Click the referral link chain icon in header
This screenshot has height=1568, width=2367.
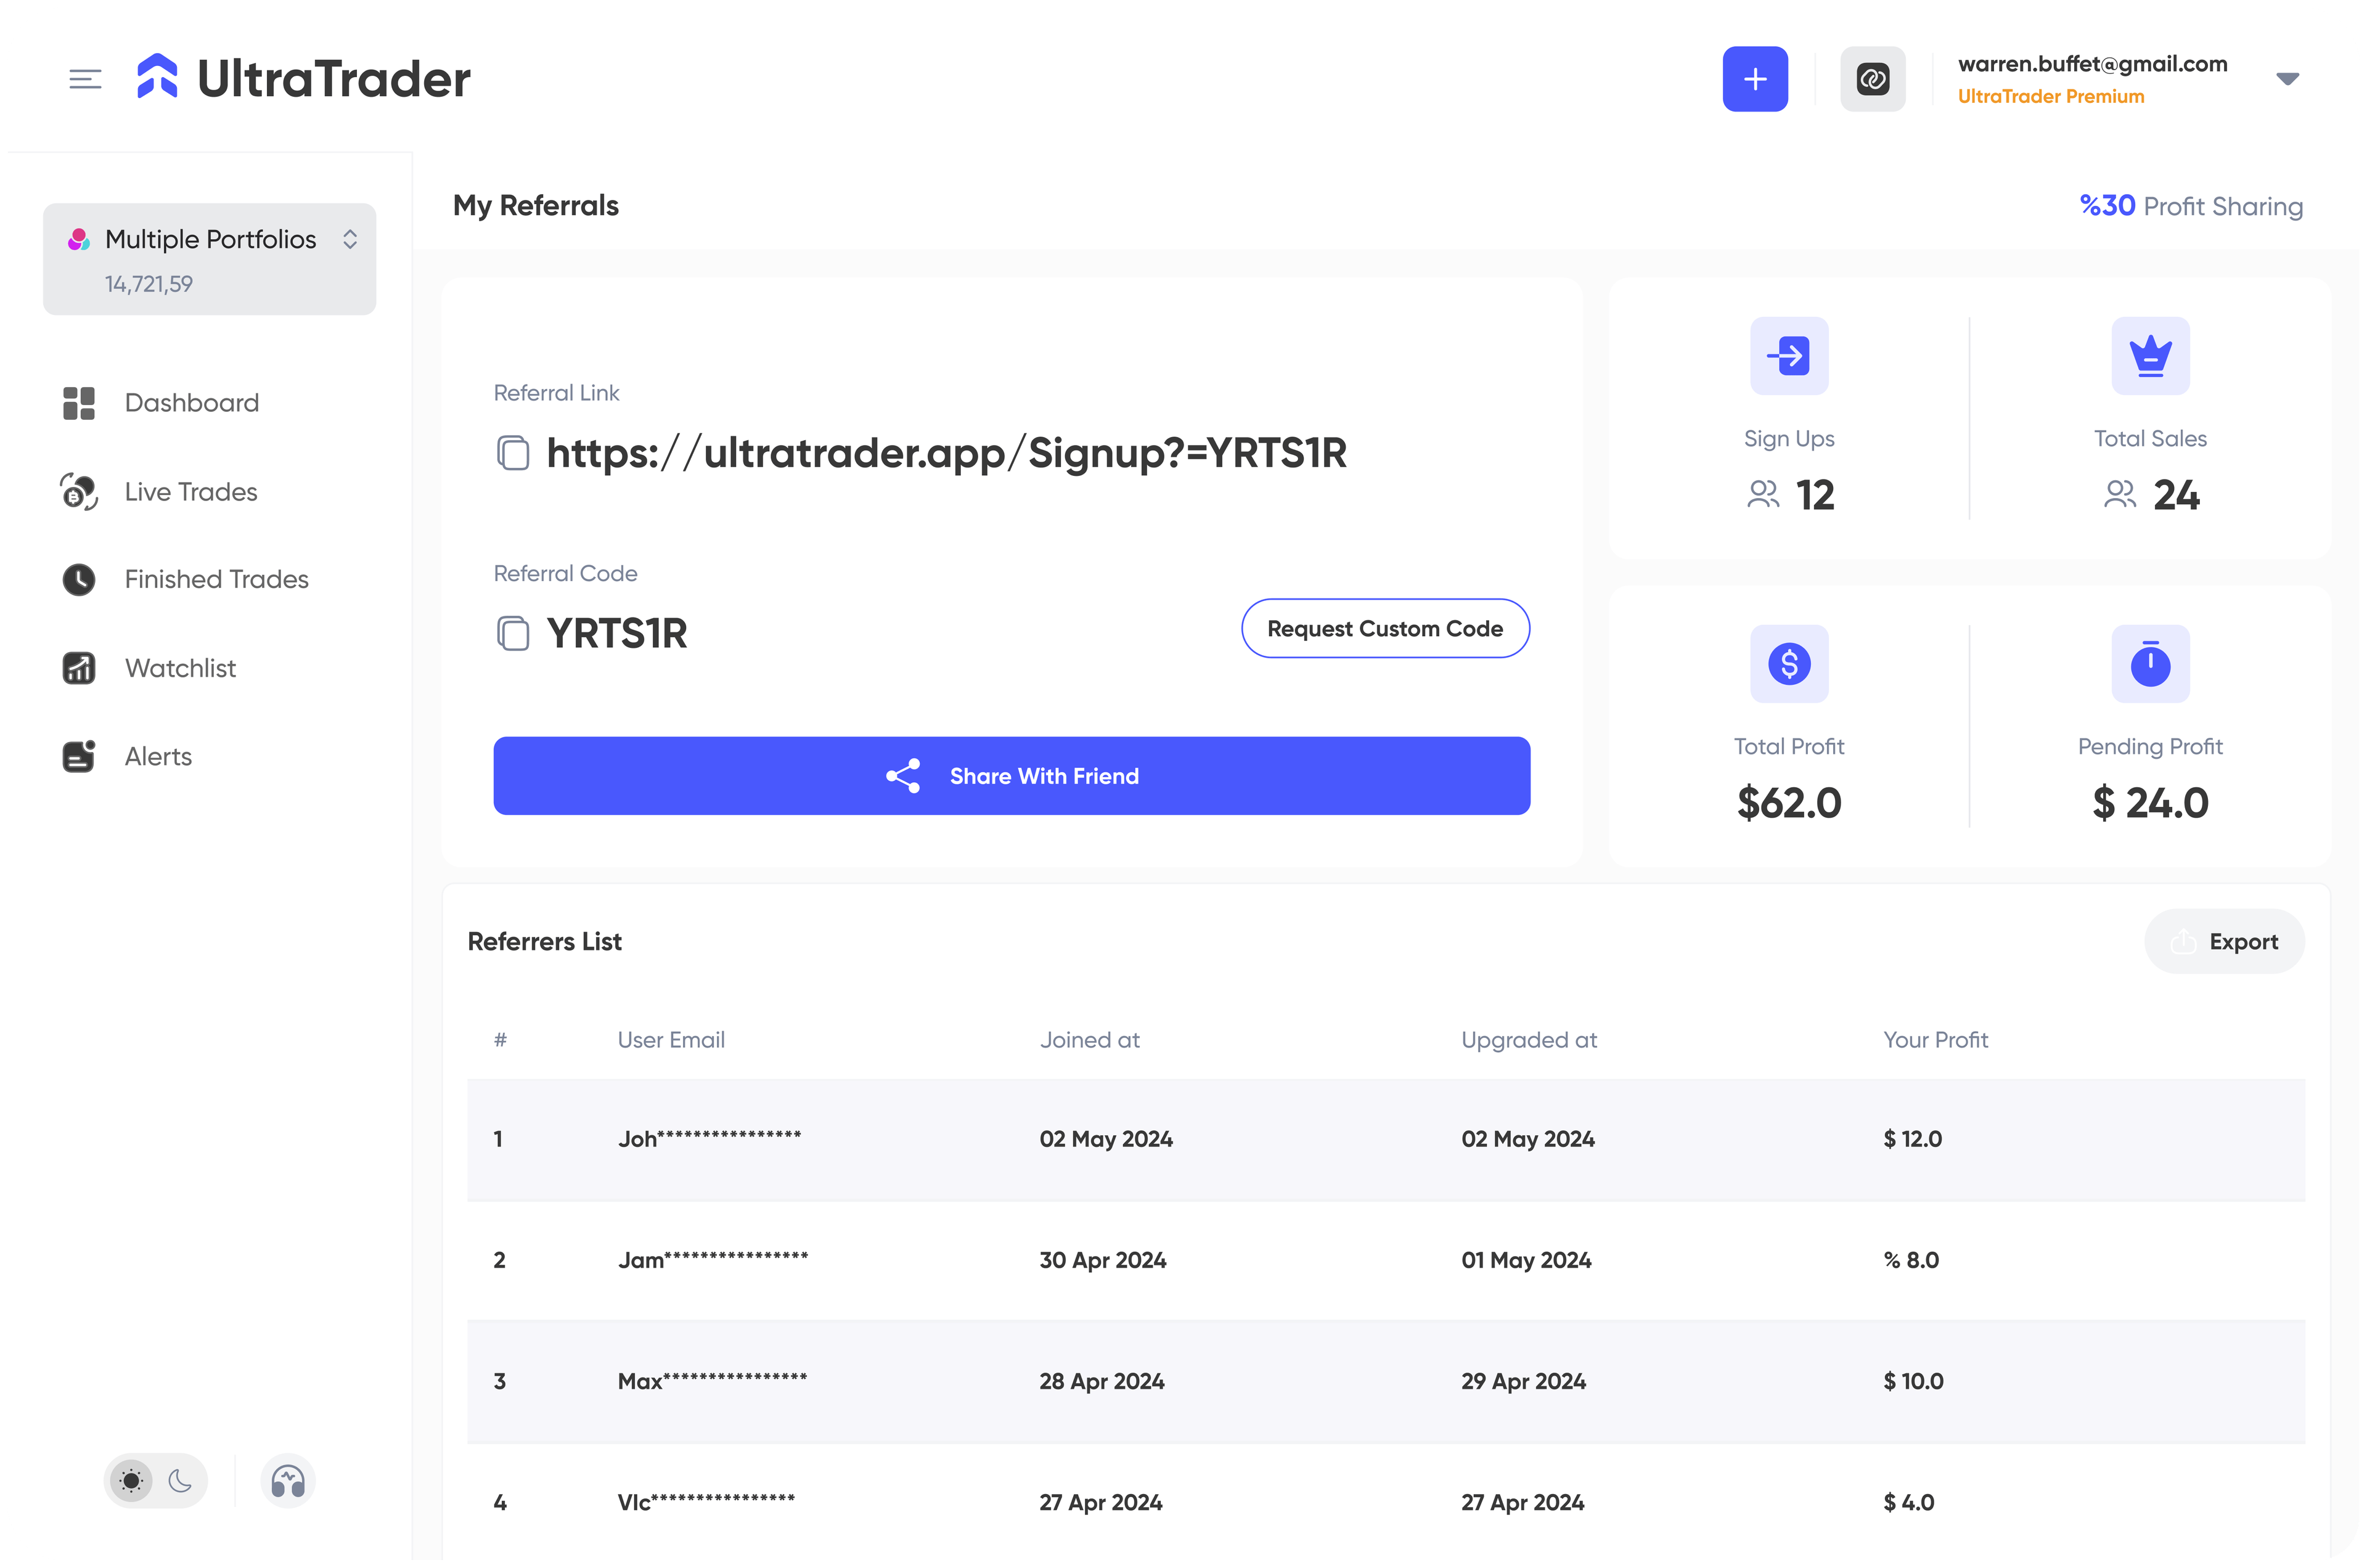(1872, 78)
